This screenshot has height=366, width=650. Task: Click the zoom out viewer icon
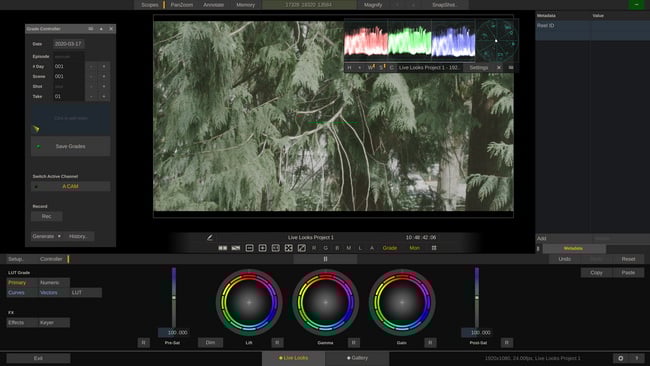[x=250, y=248]
